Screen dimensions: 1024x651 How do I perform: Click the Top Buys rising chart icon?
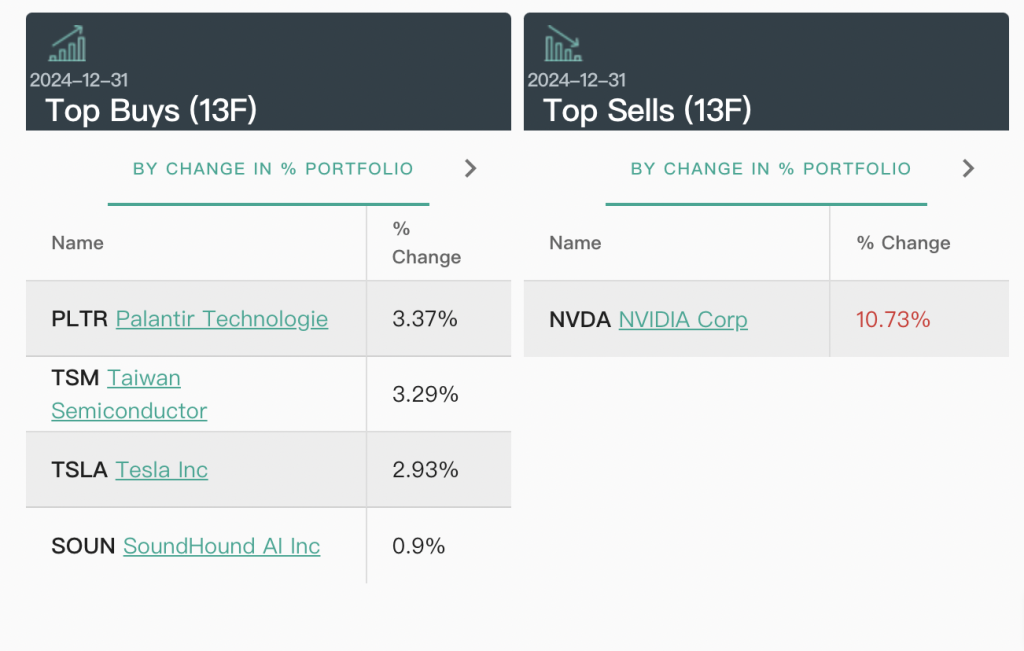[68, 45]
